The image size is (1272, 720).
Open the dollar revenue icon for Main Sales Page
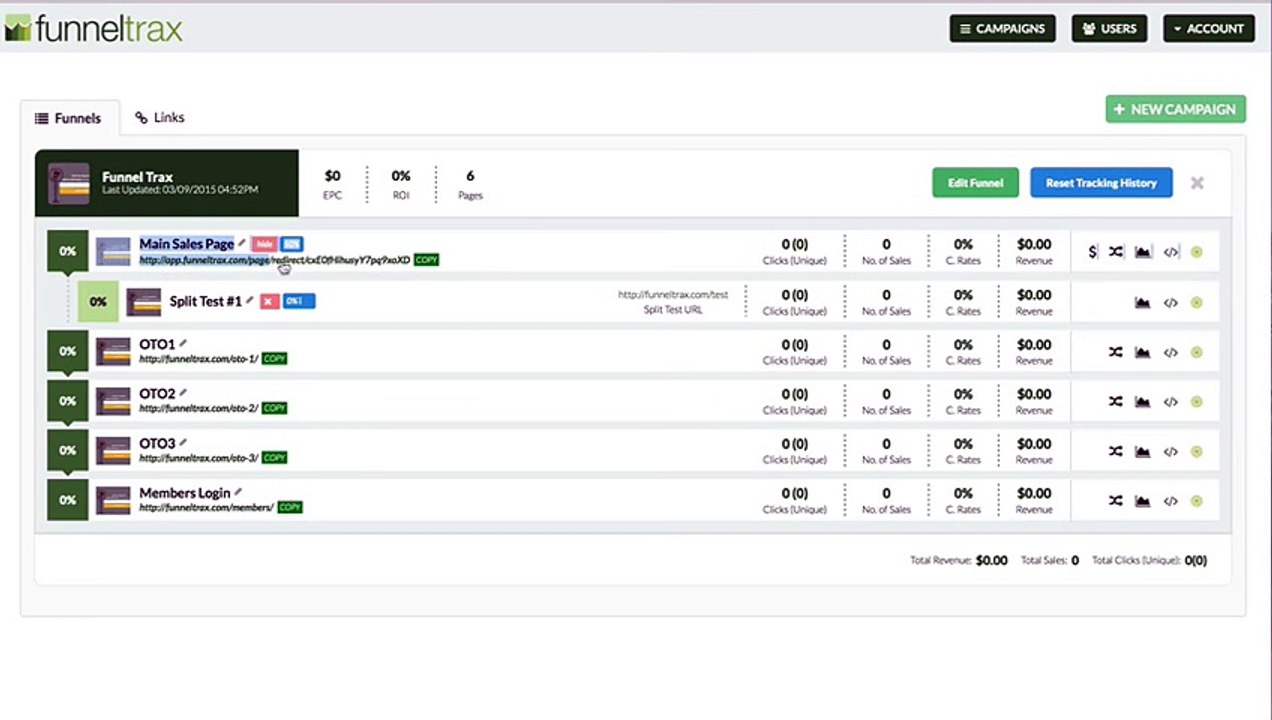1092,252
